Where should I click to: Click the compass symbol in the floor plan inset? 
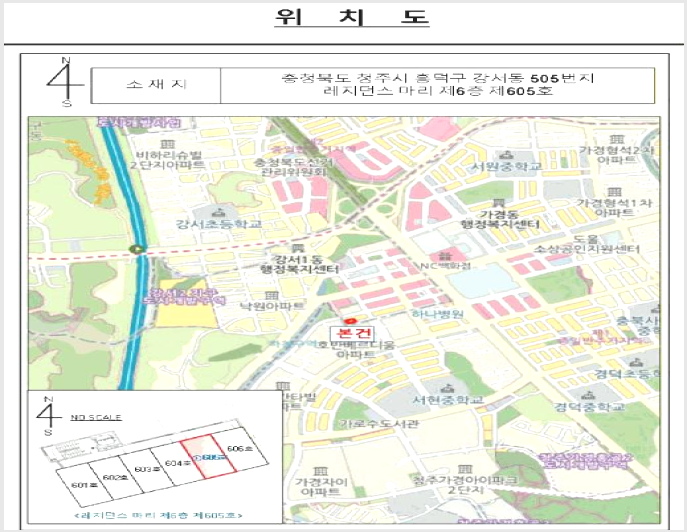pos(49,415)
